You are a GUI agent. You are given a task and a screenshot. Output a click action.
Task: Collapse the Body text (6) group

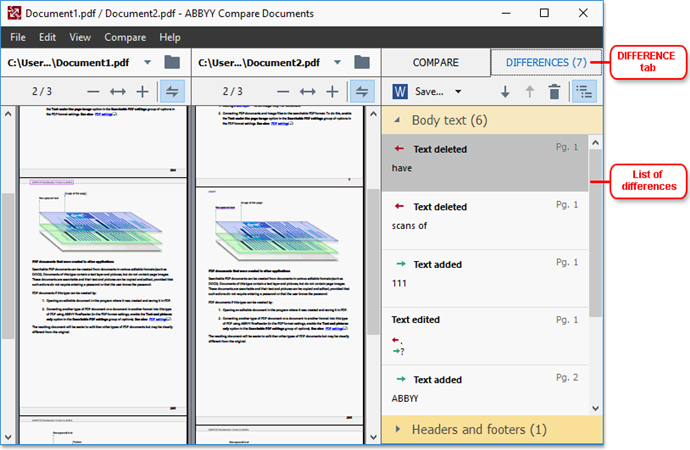pyautogui.click(x=397, y=120)
